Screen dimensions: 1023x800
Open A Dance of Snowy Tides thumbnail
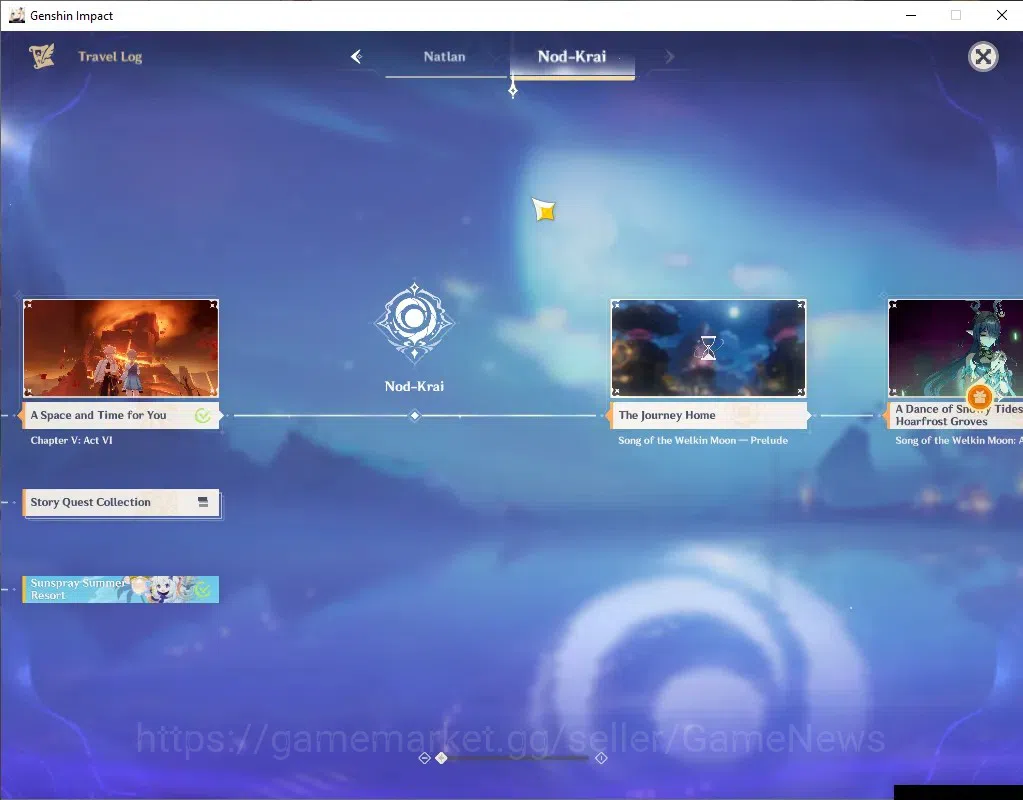tap(955, 348)
